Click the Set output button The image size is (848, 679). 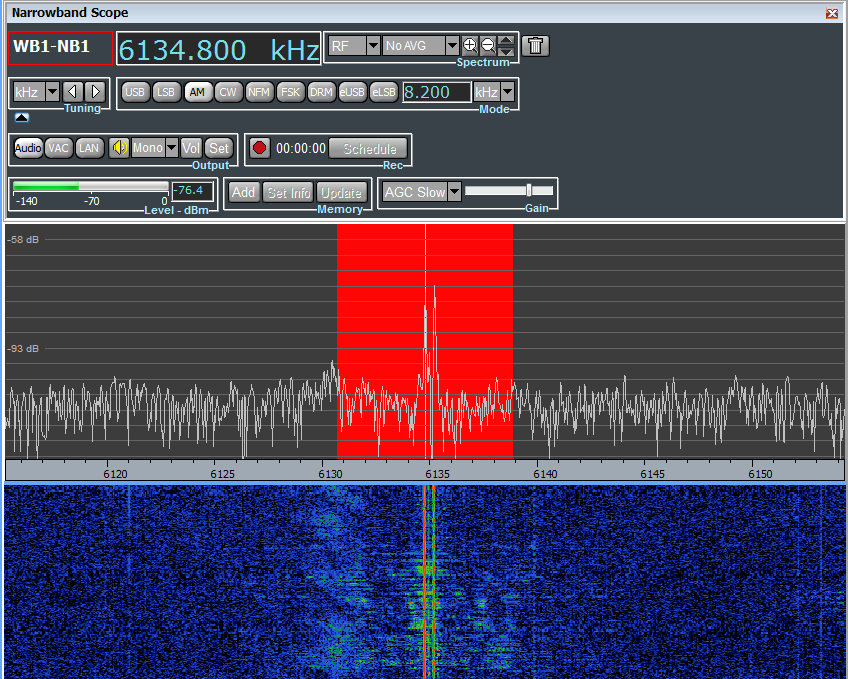(219, 148)
